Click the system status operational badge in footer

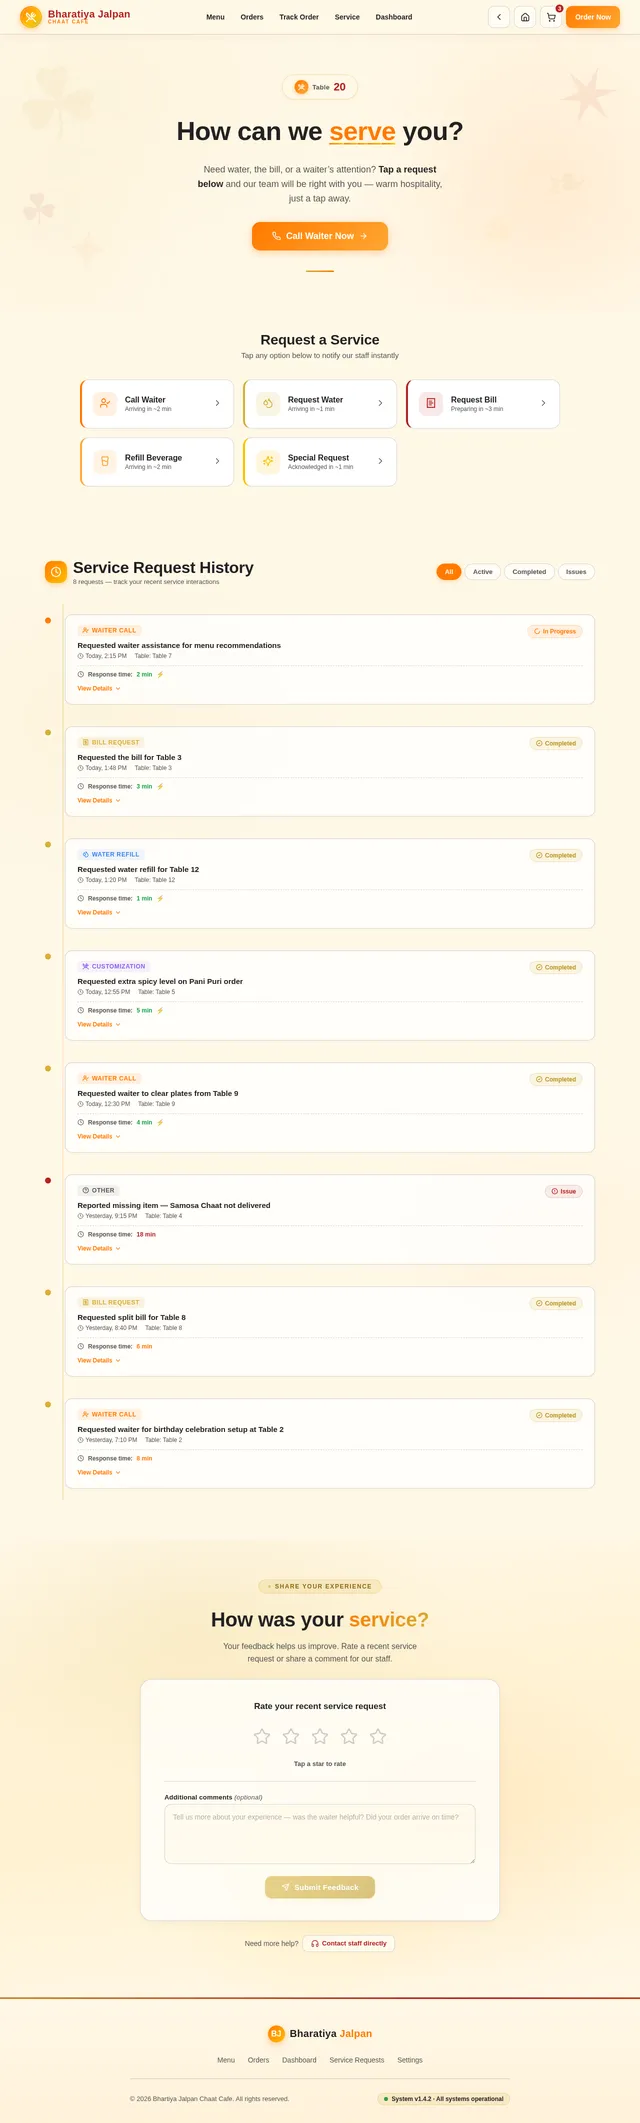(444, 2099)
